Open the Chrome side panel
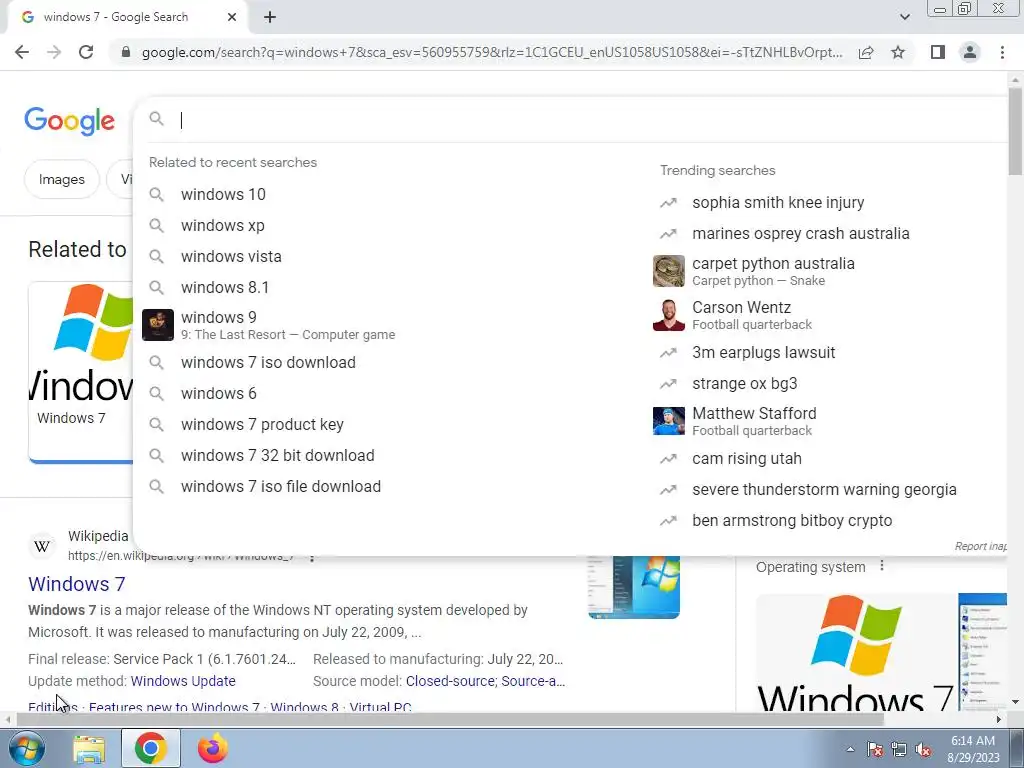Viewport: 1024px width, 768px height. point(938,52)
